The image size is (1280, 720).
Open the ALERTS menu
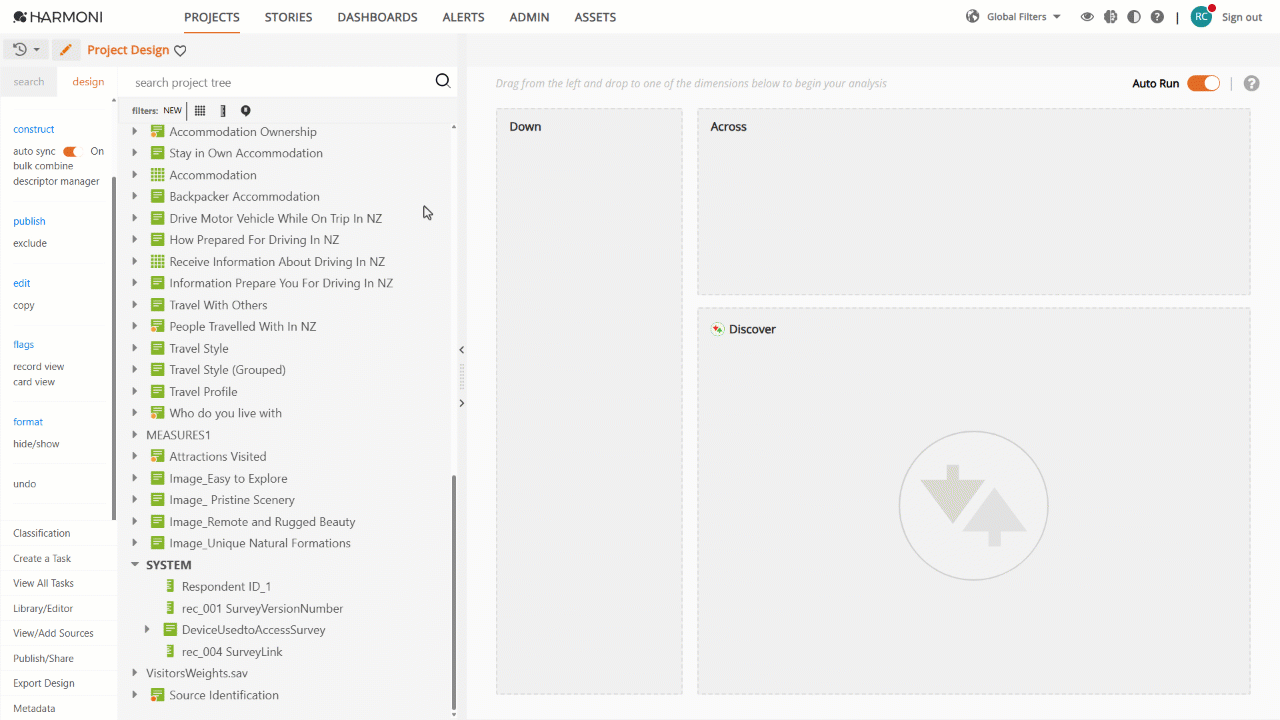(463, 17)
